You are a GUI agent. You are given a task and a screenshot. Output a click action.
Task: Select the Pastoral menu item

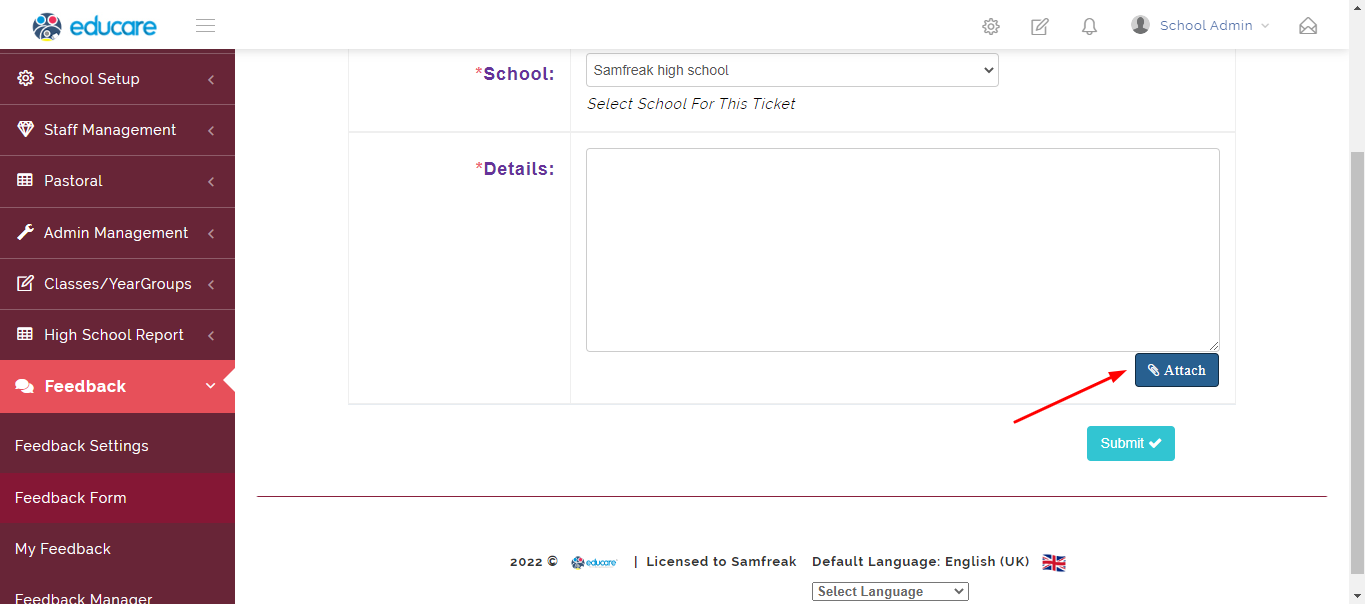click(x=117, y=181)
